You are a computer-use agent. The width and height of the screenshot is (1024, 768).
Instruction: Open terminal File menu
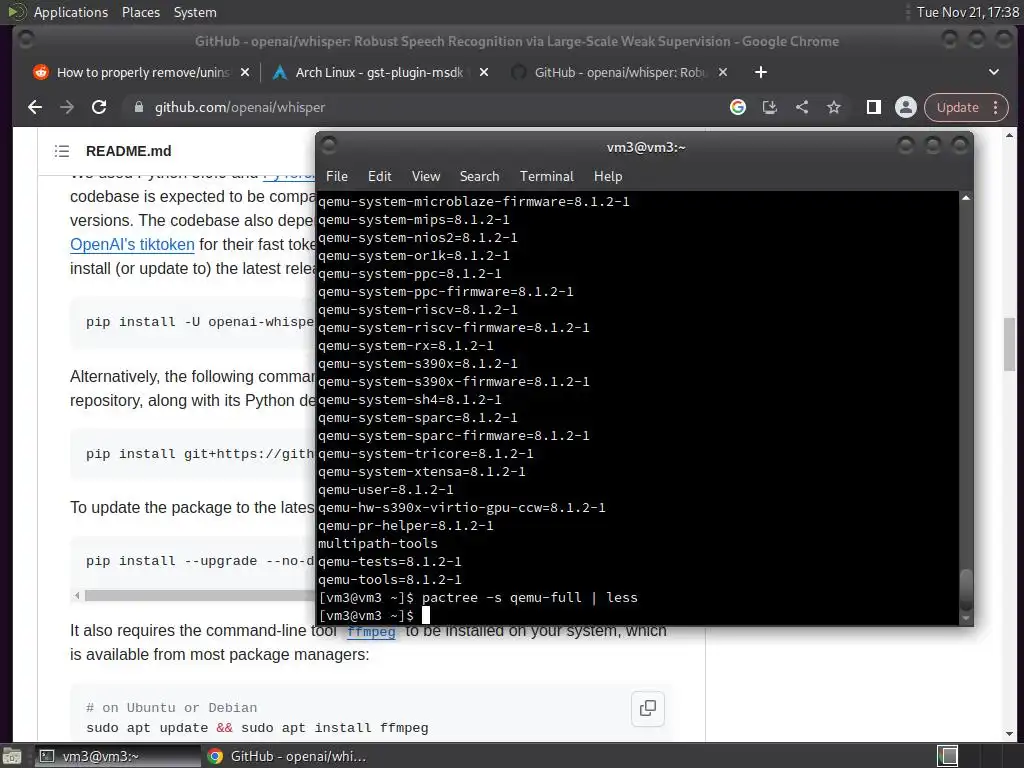click(x=337, y=176)
